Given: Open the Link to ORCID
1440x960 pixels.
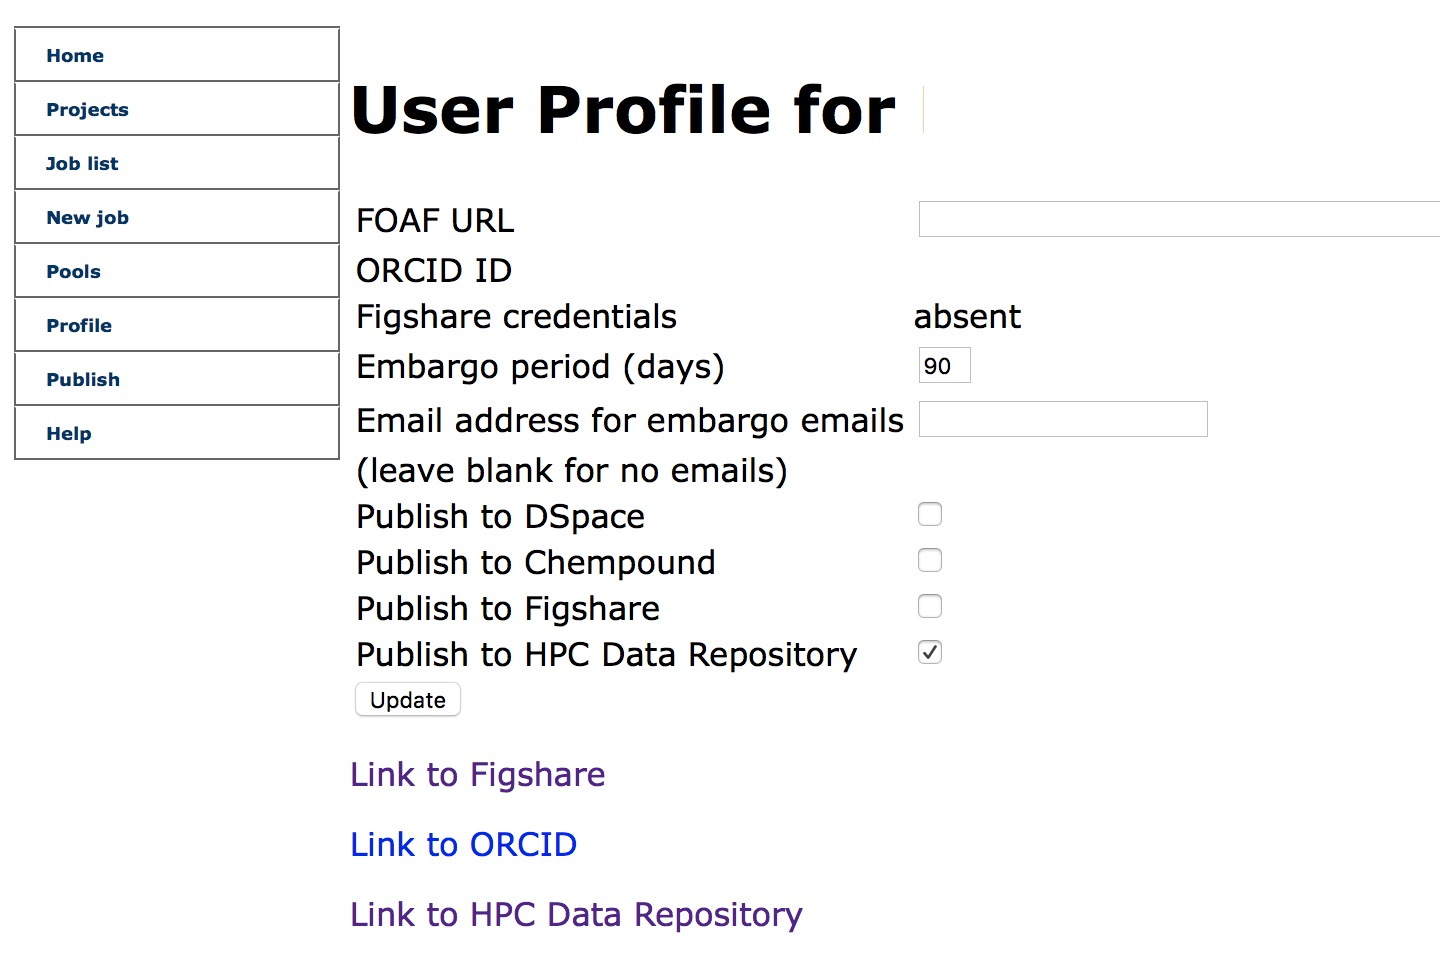Looking at the screenshot, I should pos(463,845).
